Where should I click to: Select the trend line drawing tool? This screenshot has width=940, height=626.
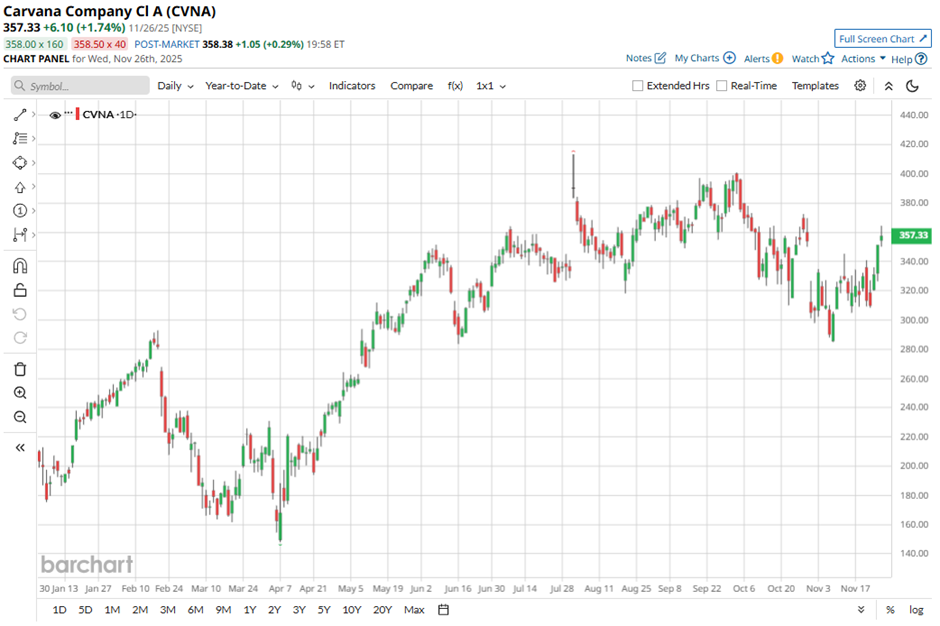pyautogui.click(x=20, y=115)
